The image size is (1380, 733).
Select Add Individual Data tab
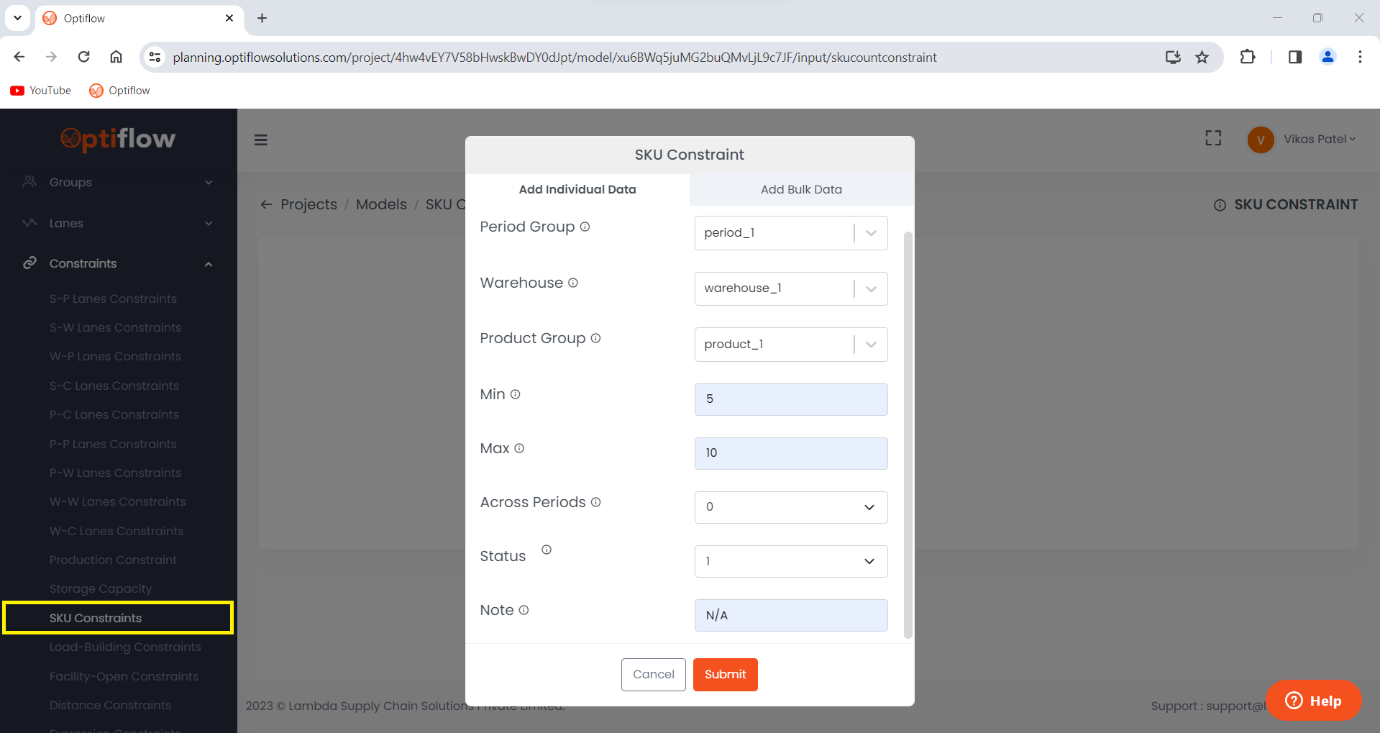pyautogui.click(x=577, y=190)
